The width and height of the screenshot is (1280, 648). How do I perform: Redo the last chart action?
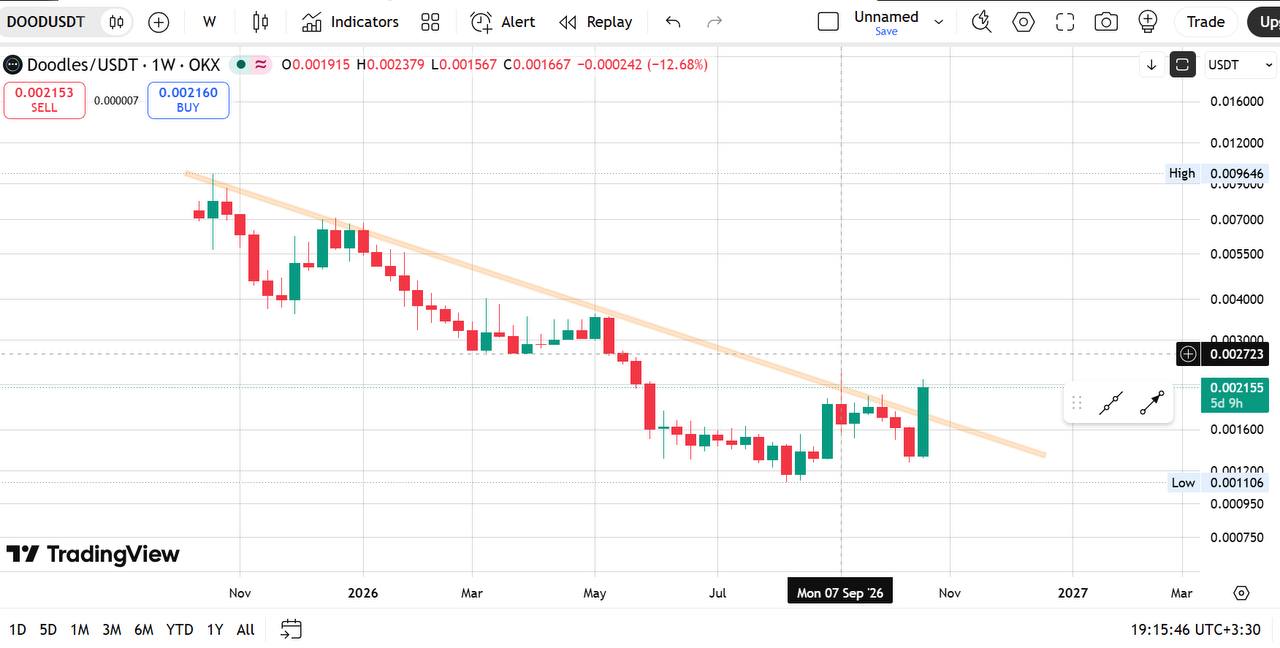pos(714,22)
